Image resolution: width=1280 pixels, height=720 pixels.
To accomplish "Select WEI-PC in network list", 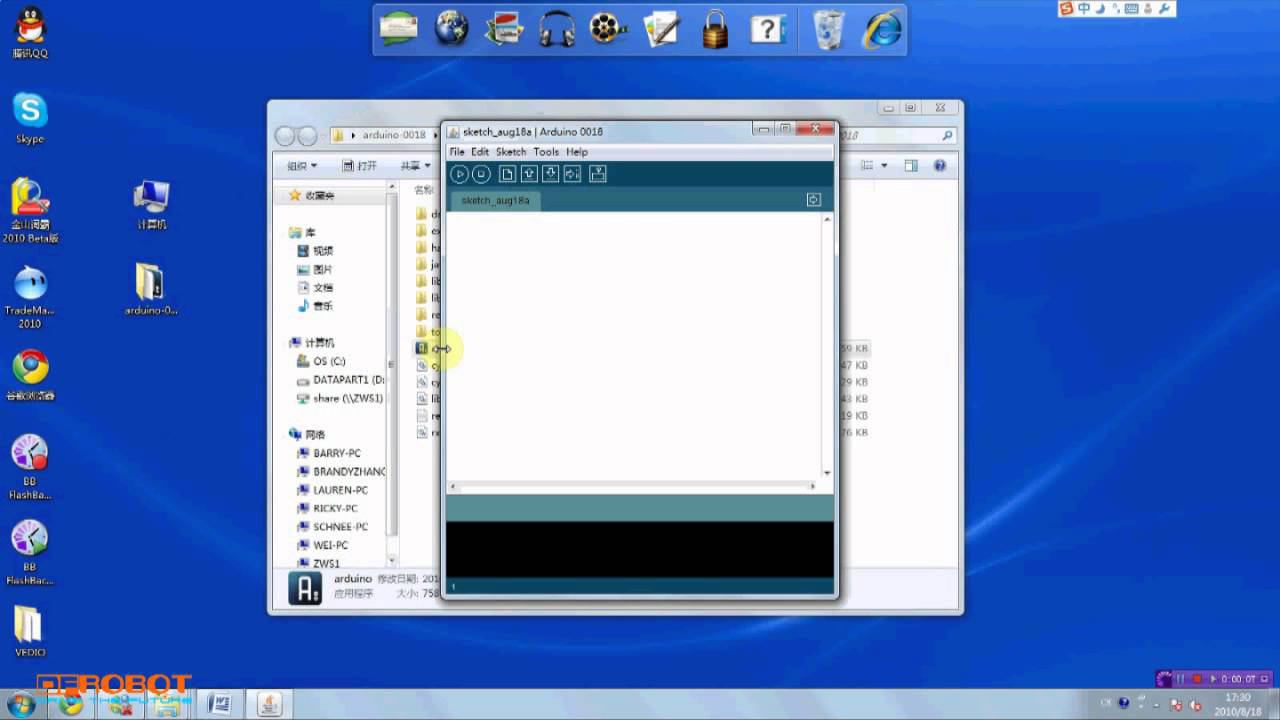I will point(323,545).
